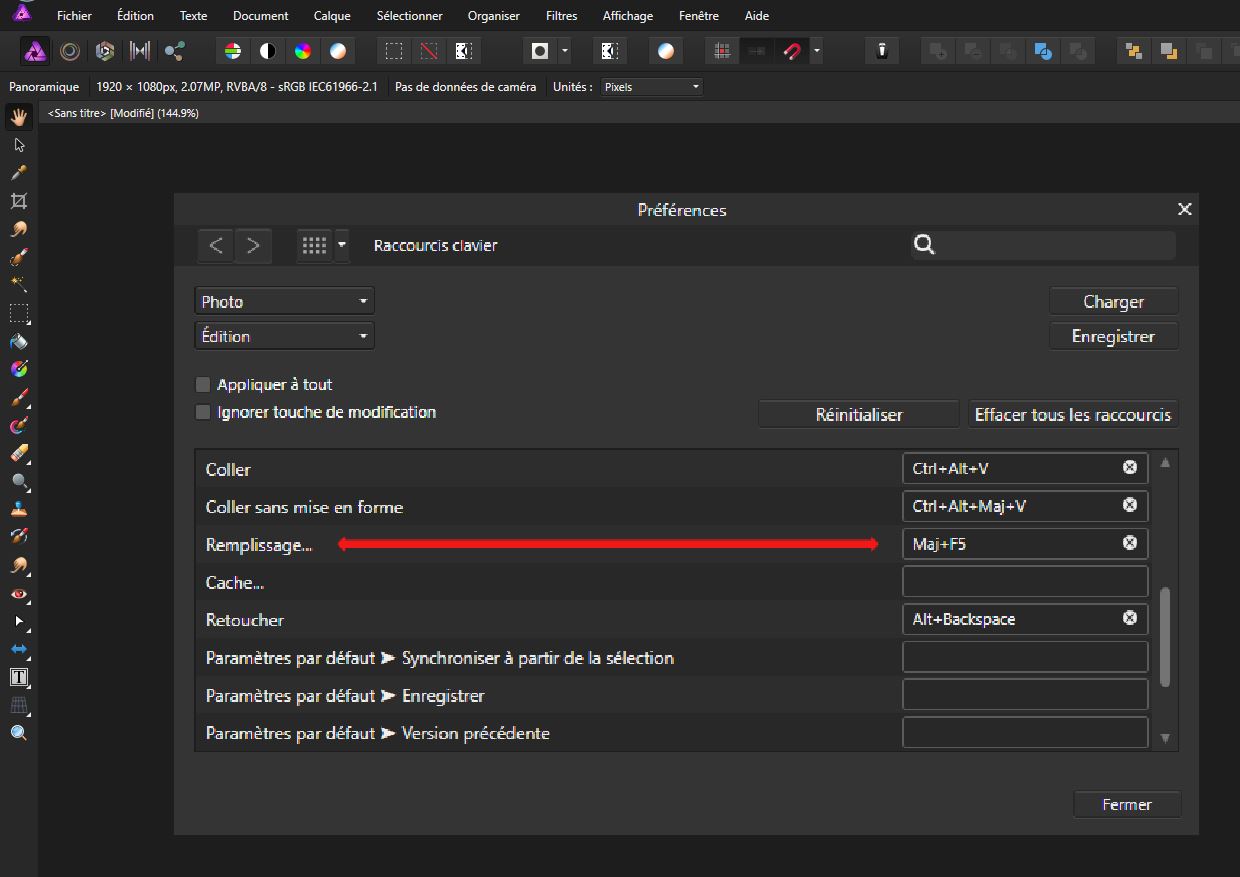Toggle the snapping magnet icon
The height and width of the screenshot is (877, 1240).
coord(793,51)
